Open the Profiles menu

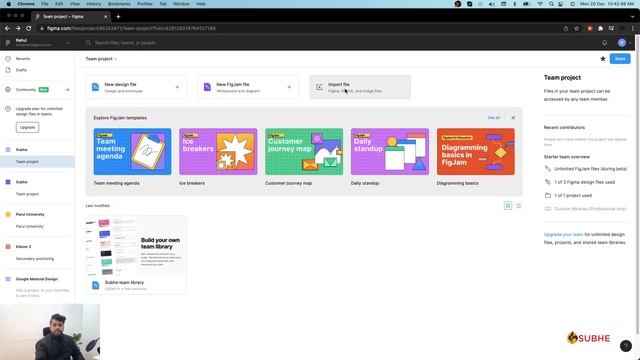point(144,4)
